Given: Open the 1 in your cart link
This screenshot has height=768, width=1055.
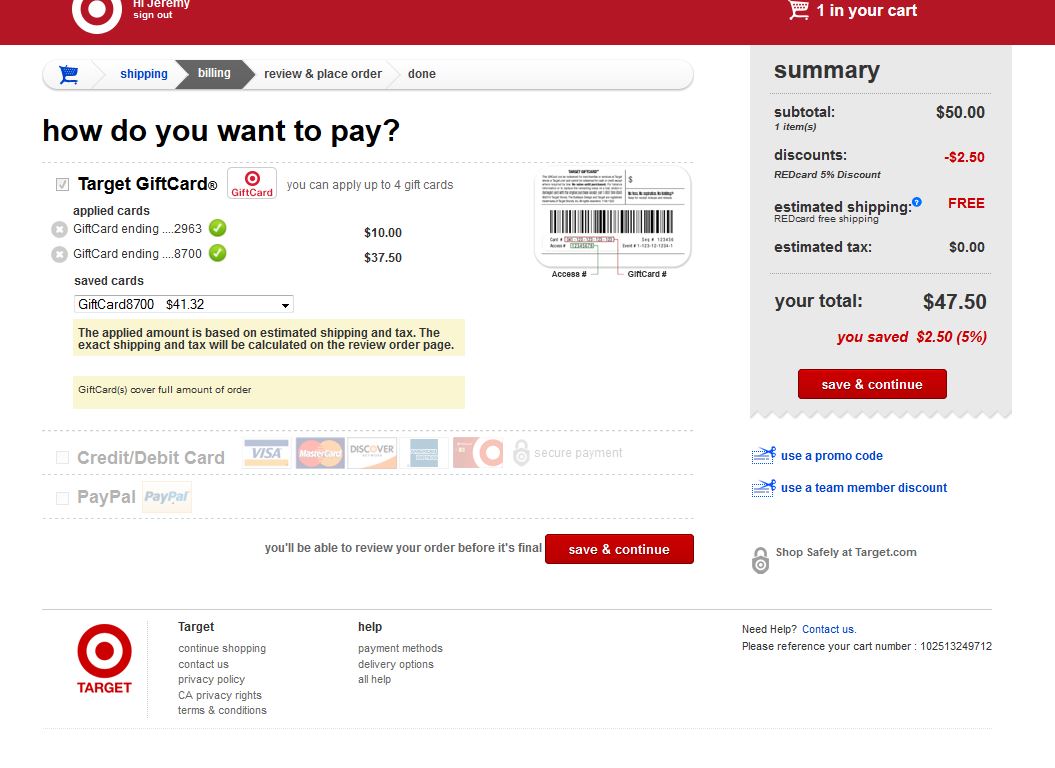Looking at the screenshot, I should click(x=867, y=10).
